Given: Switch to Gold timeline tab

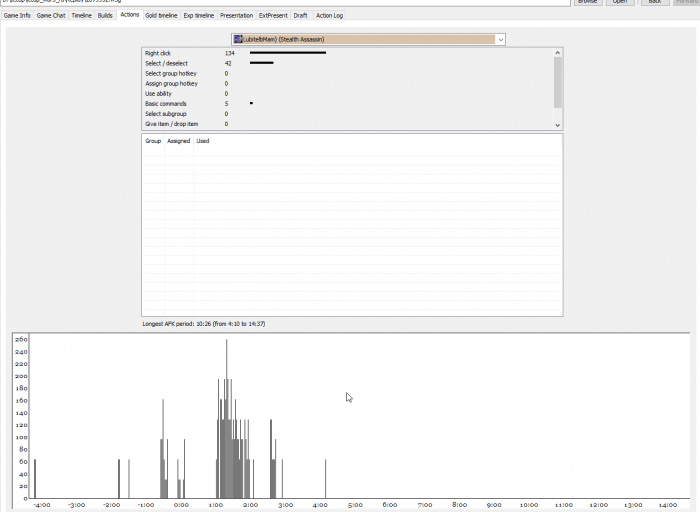Looking at the screenshot, I should tap(161, 16).
